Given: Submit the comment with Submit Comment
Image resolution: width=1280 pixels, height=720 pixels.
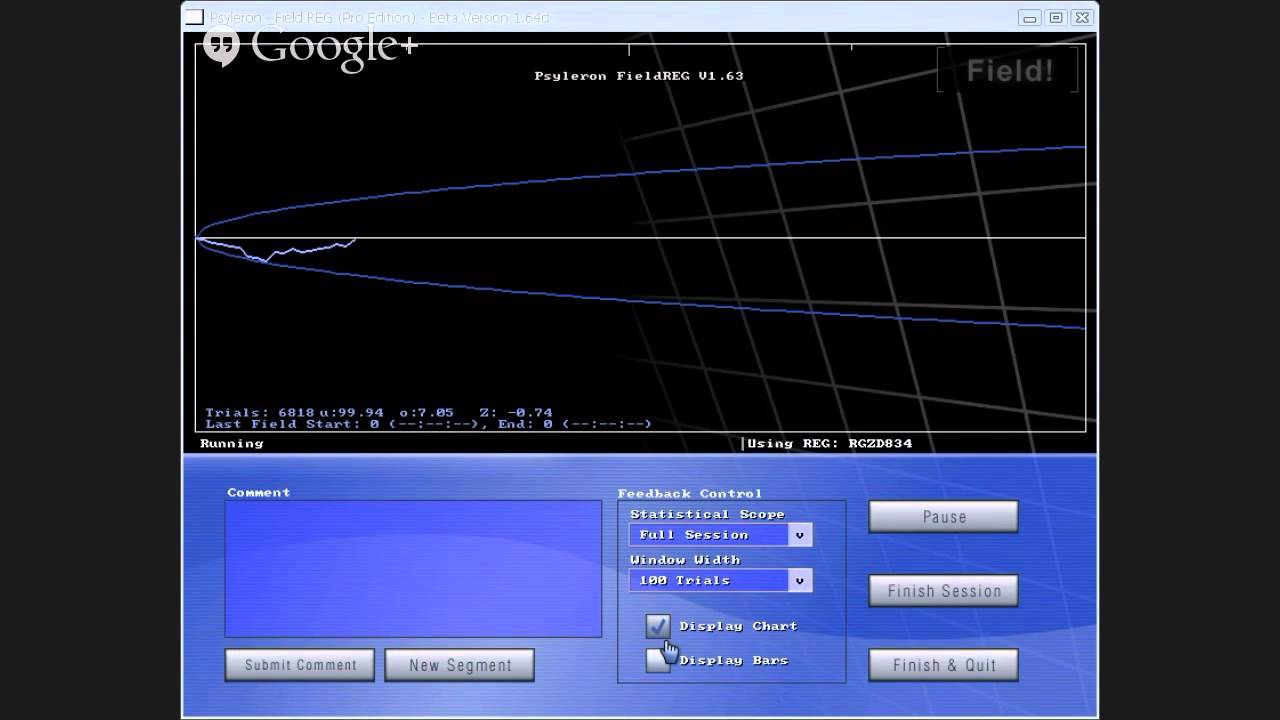Looking at the screenshot, I should click(x=300, y=665).
